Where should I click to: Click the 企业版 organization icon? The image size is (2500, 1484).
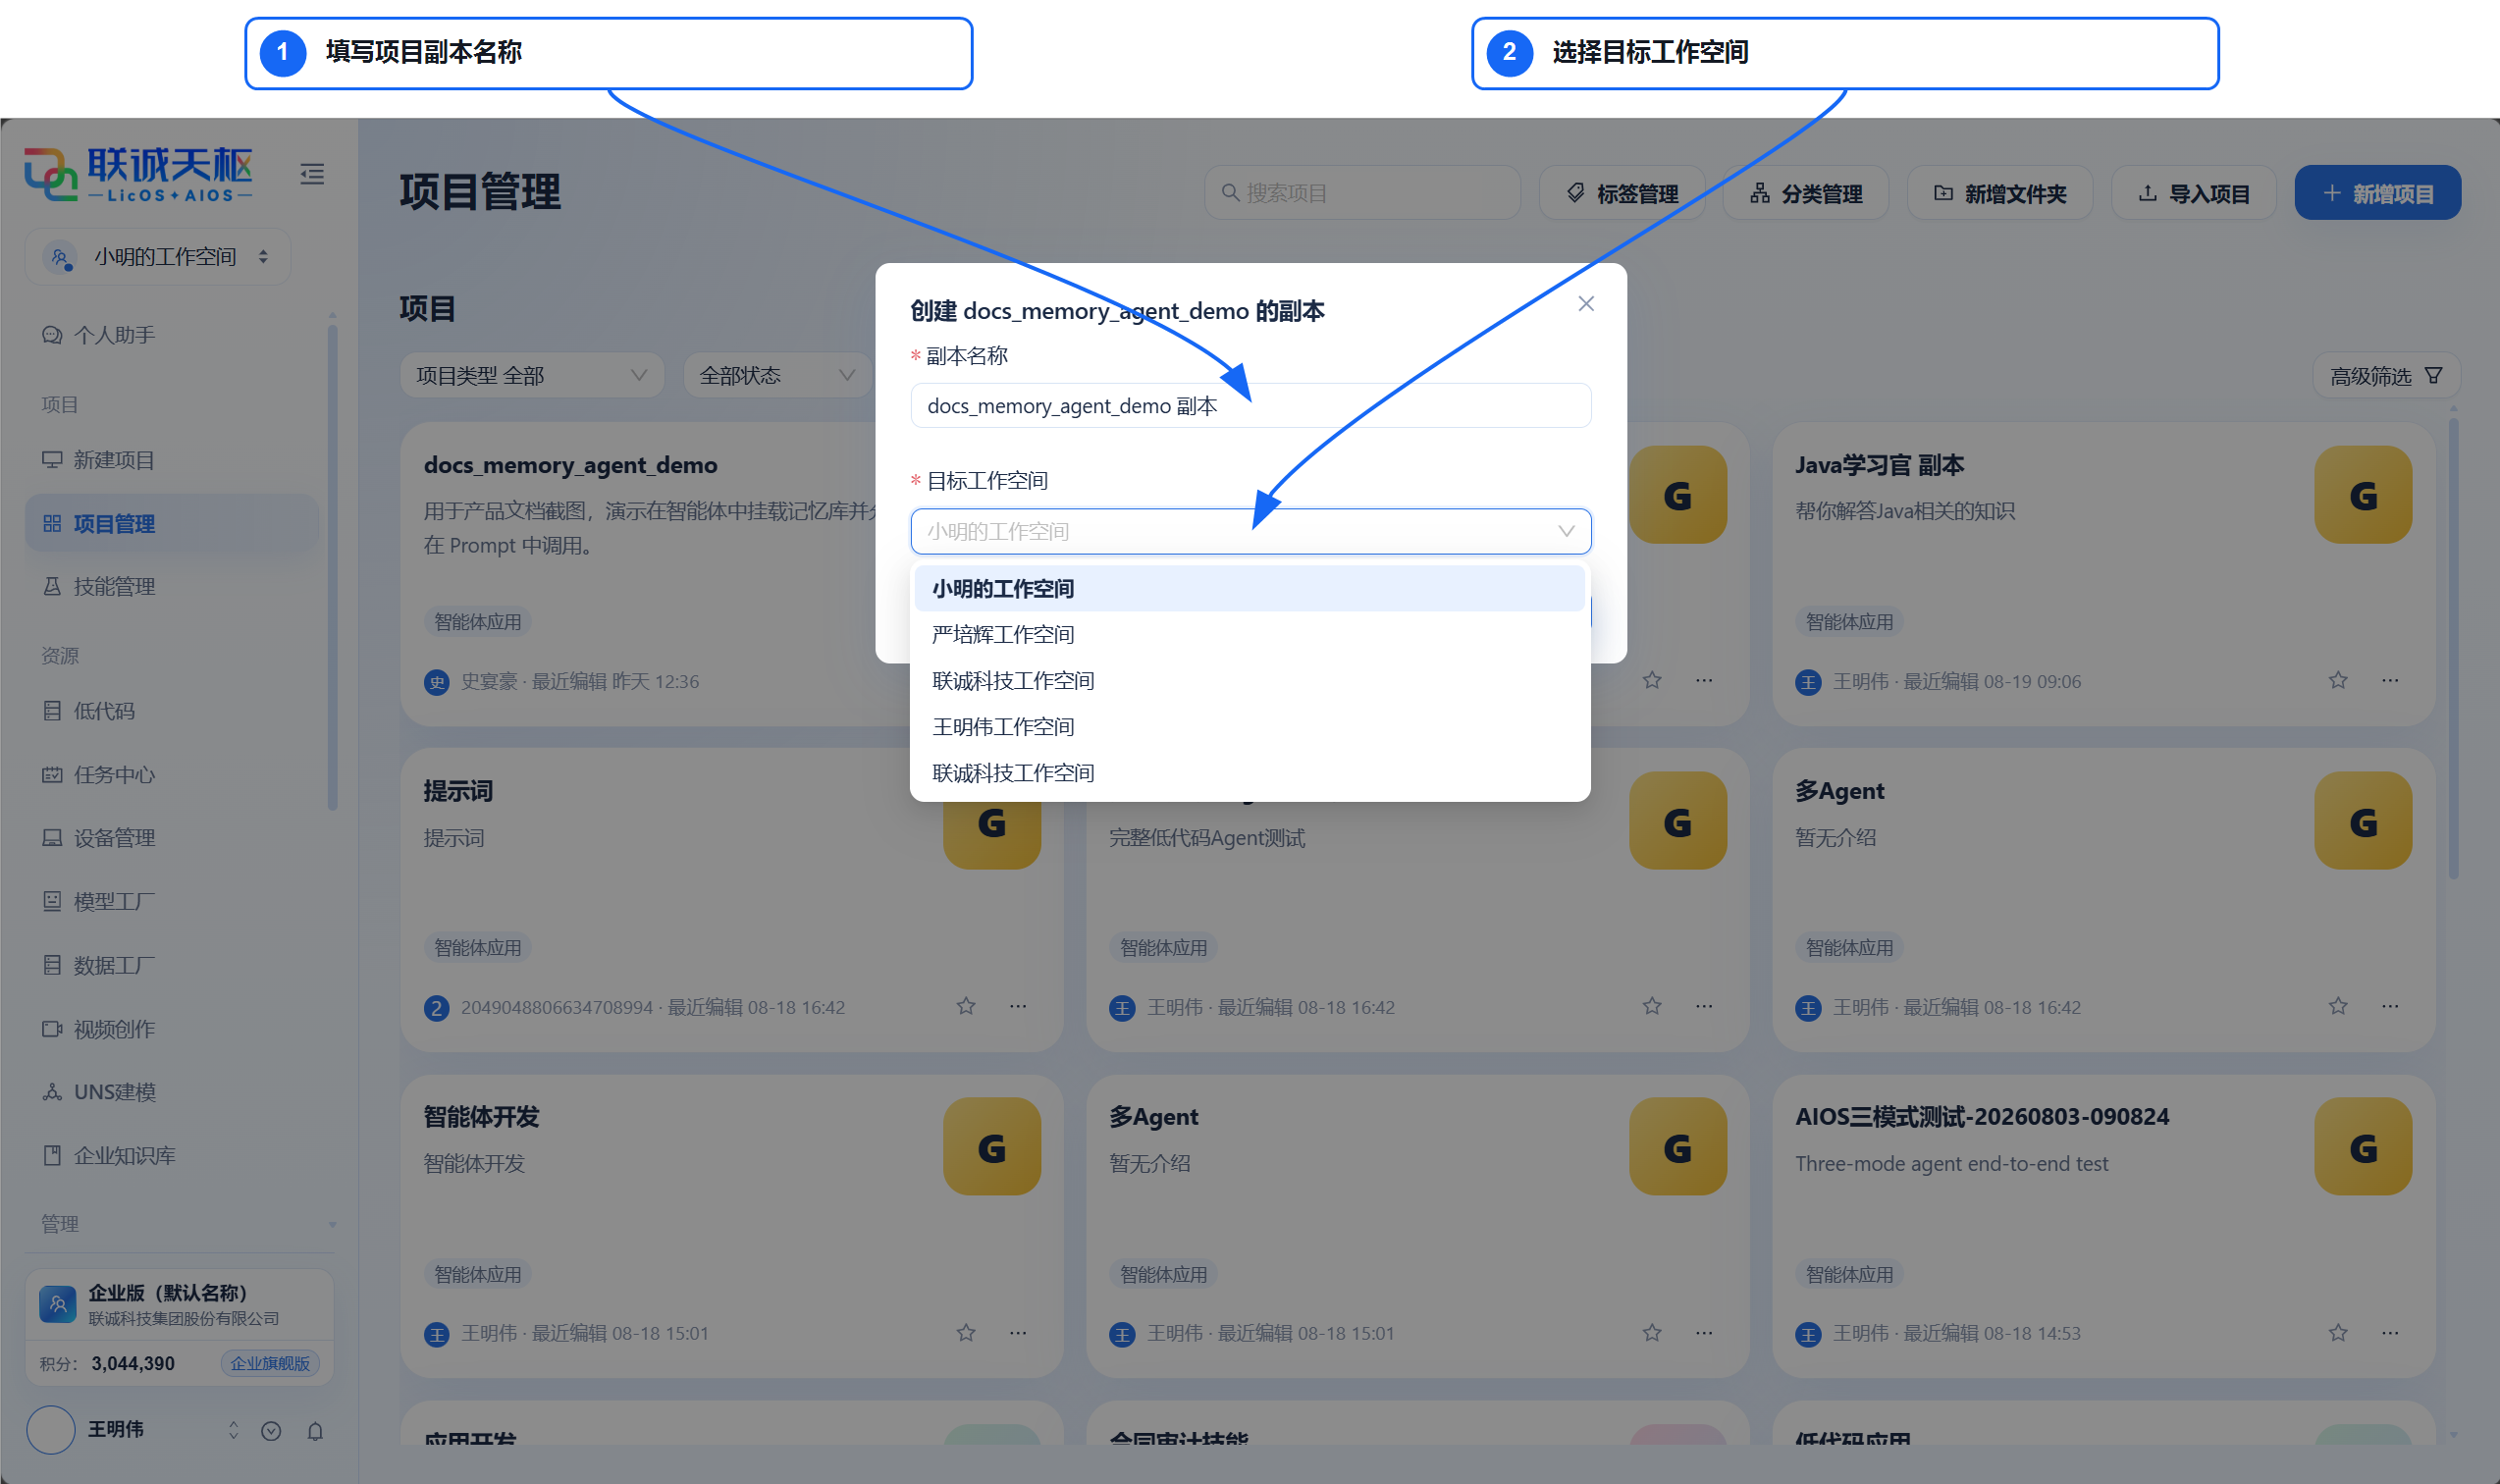click(57, 1304)
